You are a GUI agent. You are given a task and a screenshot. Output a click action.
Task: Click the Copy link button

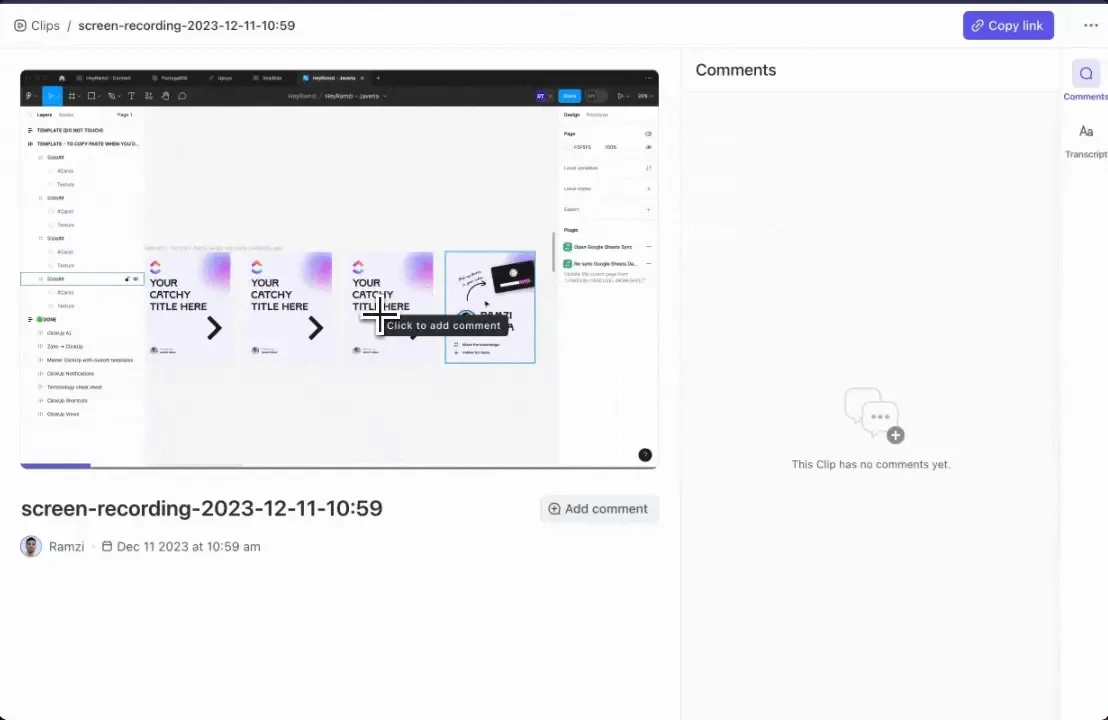click(x=1008, y=25)
